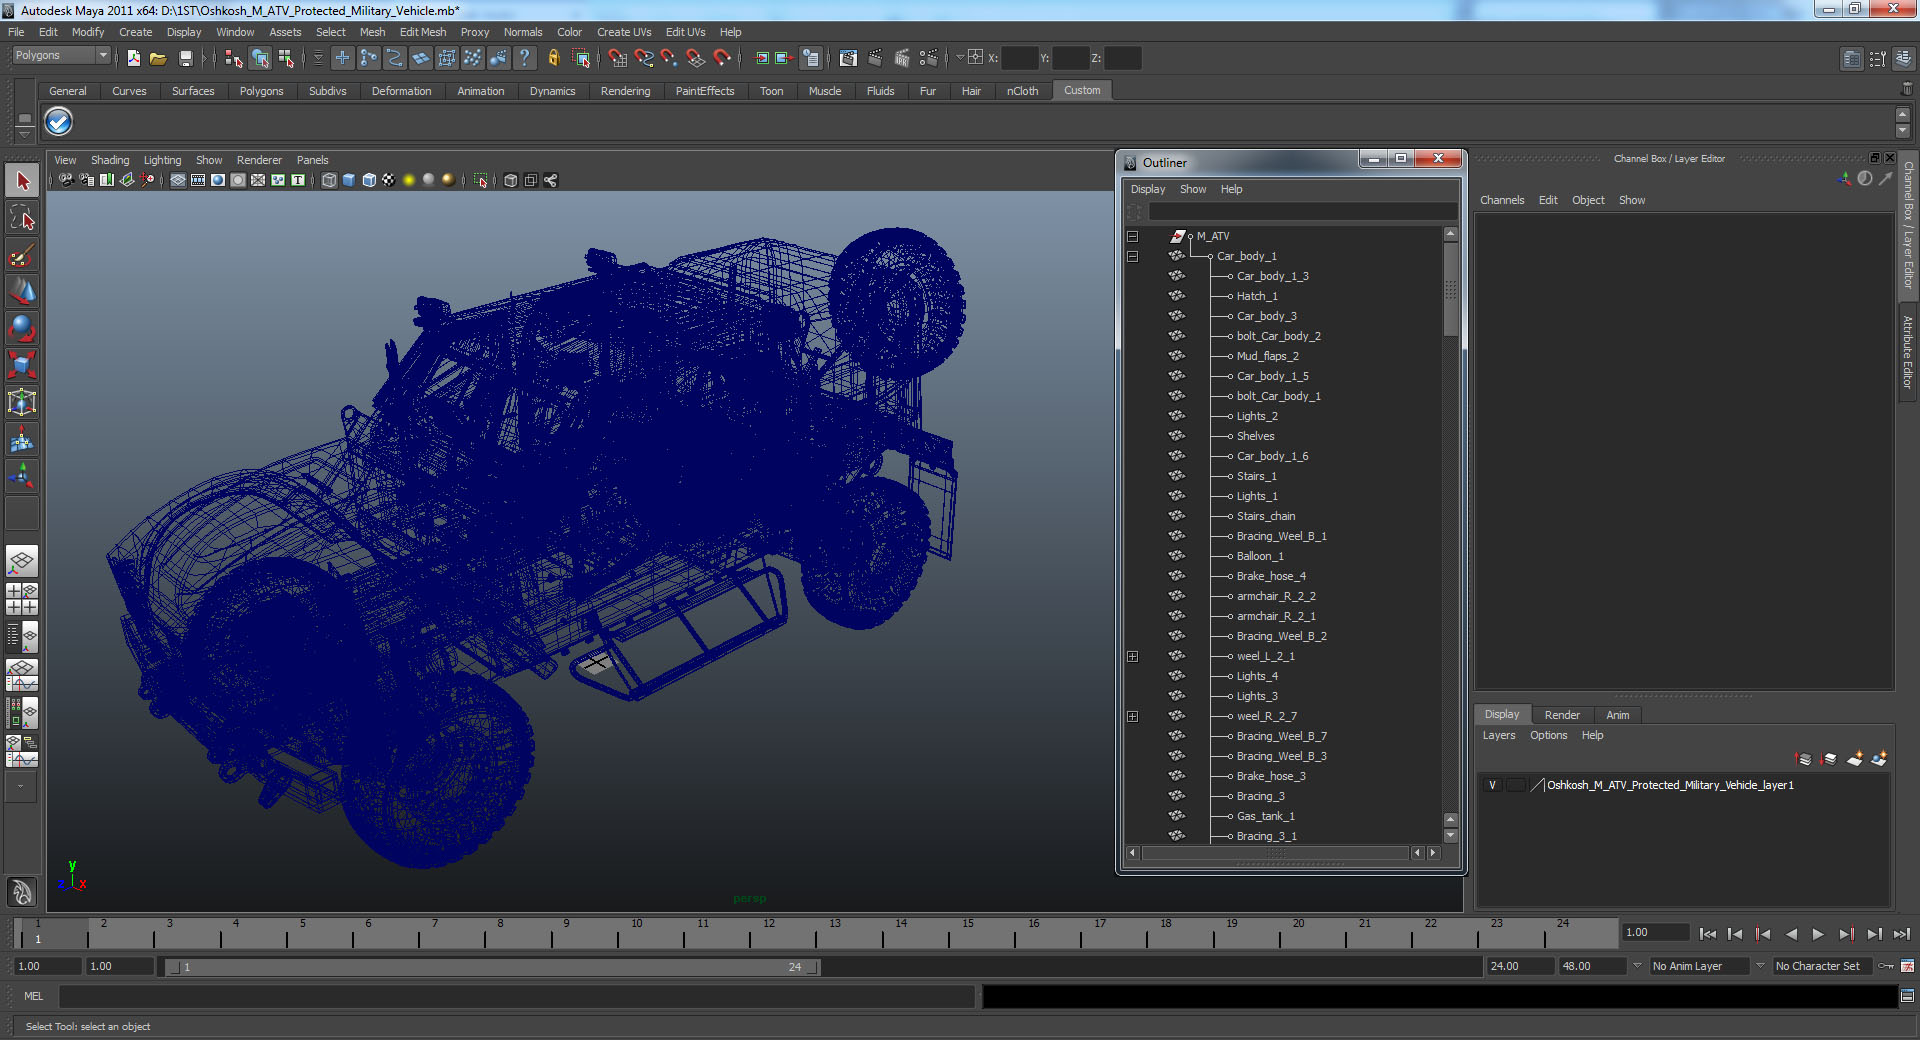Jump to the start of playback range
Viewport: 1920px width, 1040px height.
(x=1707, y=934)
